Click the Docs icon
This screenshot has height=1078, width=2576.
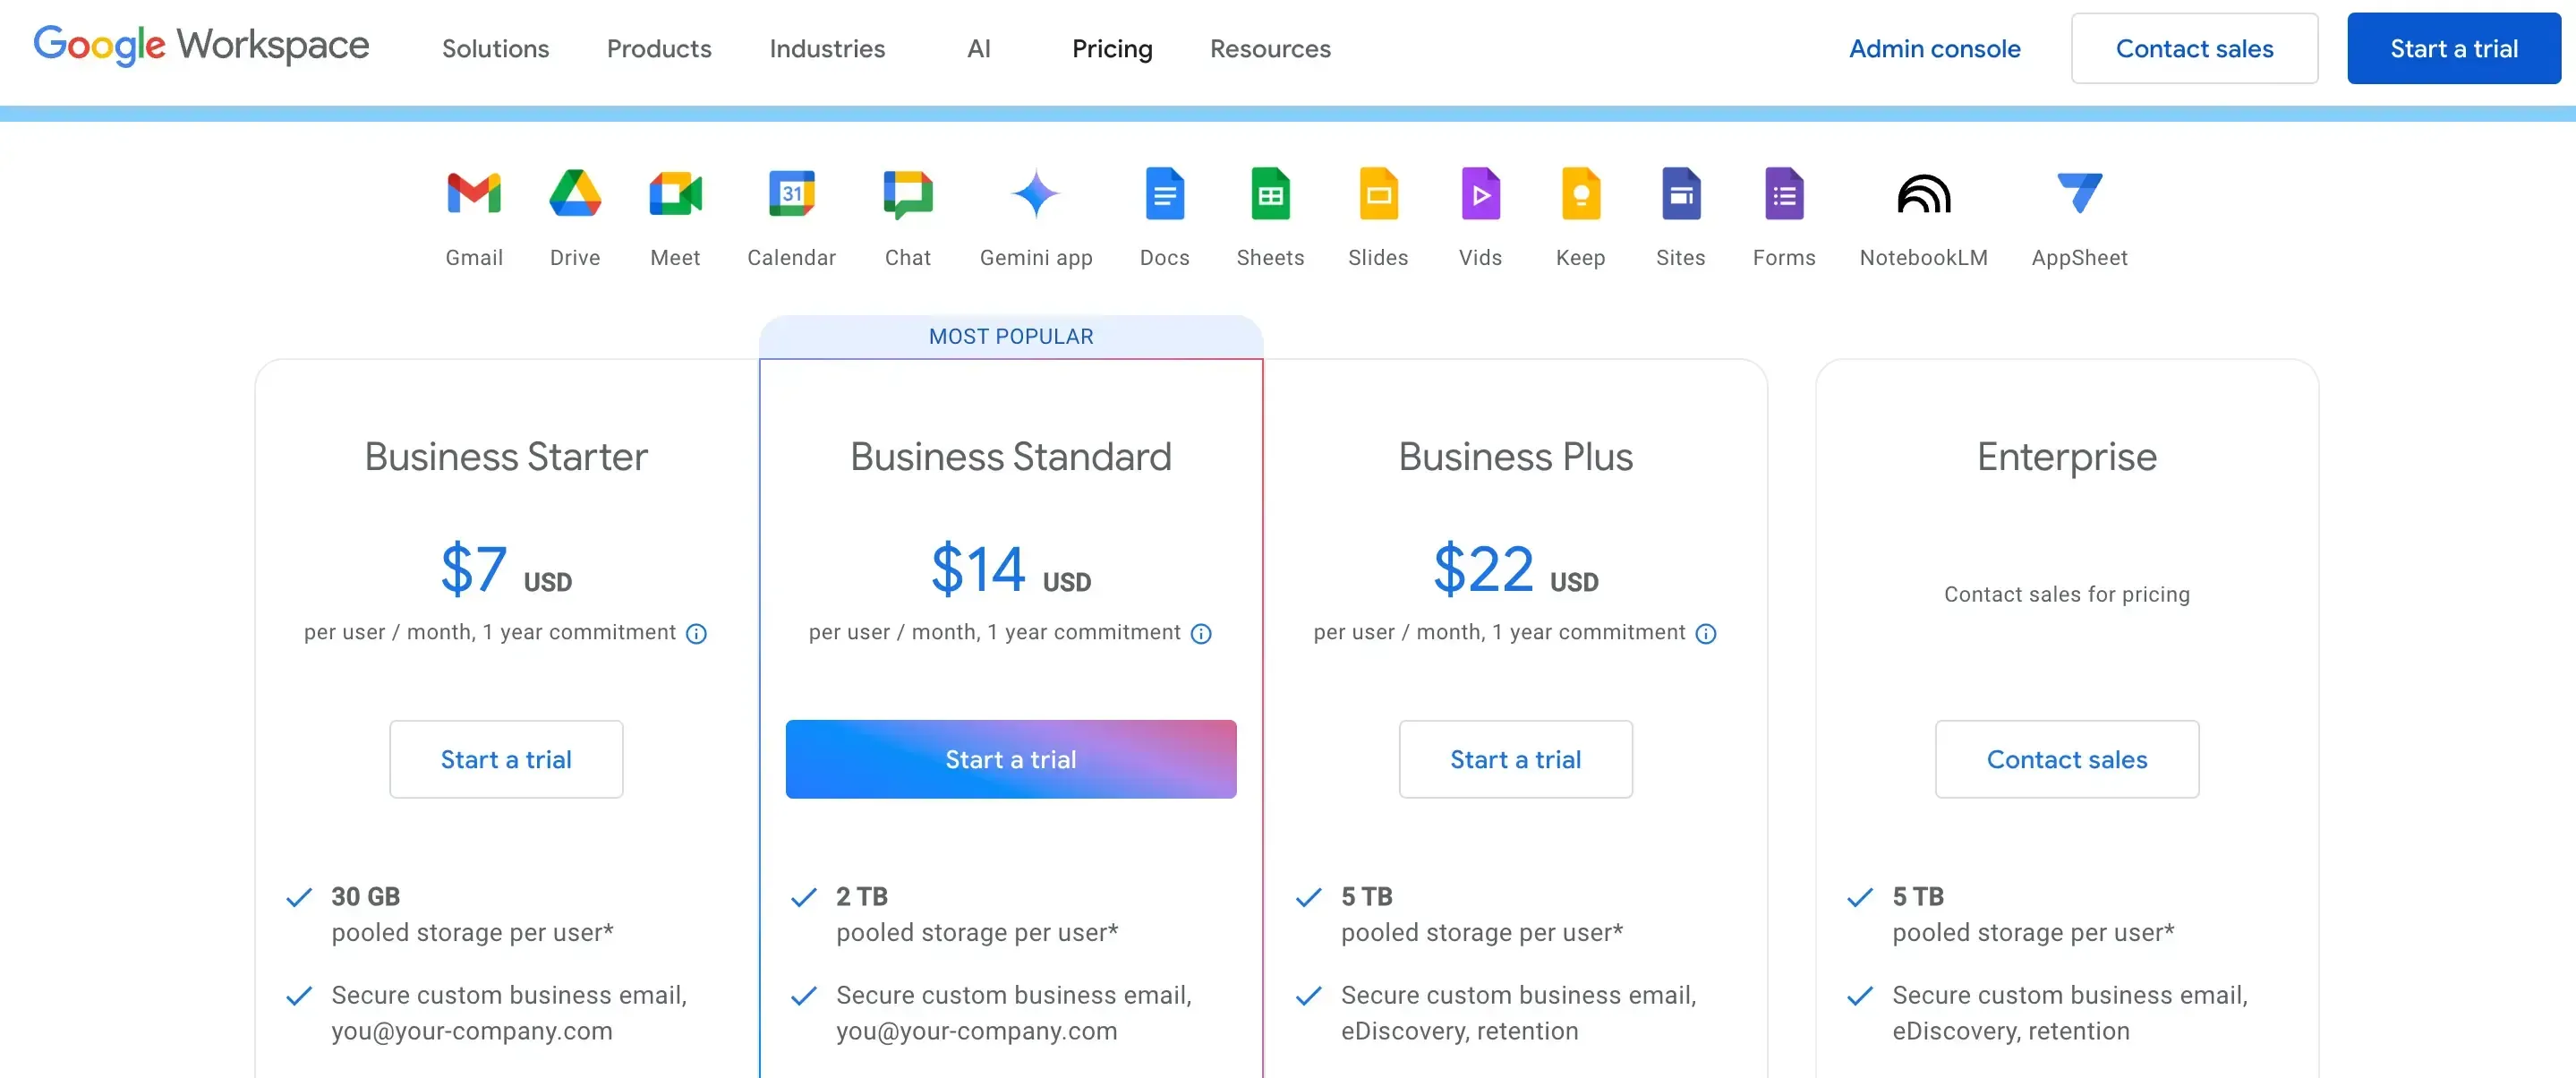click(1164, 195)
